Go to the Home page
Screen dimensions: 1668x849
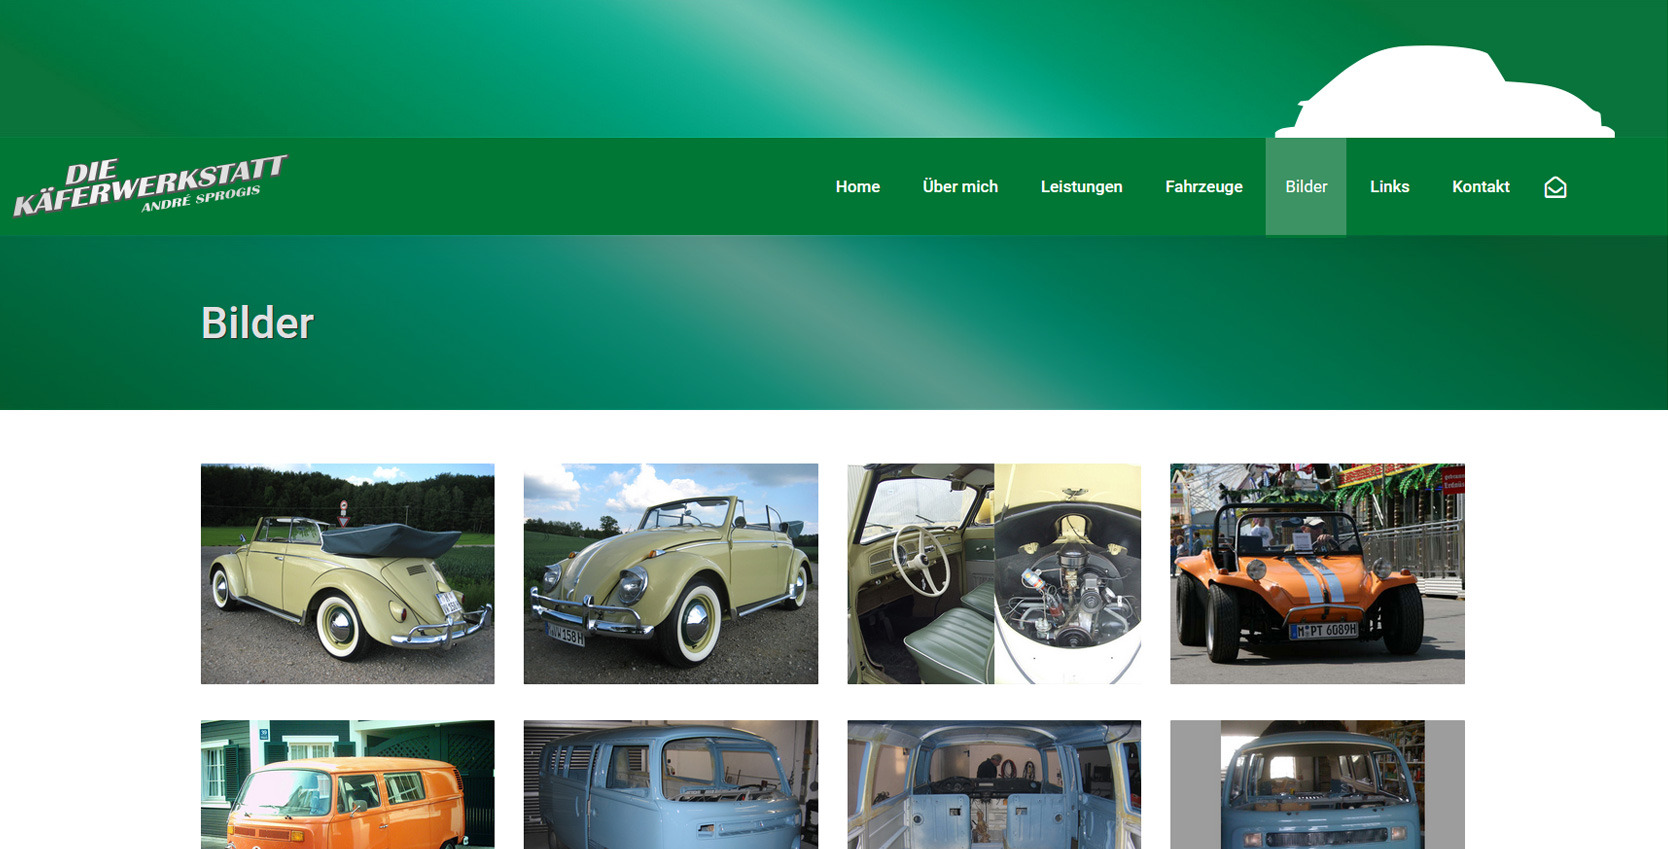click(857, 187)
